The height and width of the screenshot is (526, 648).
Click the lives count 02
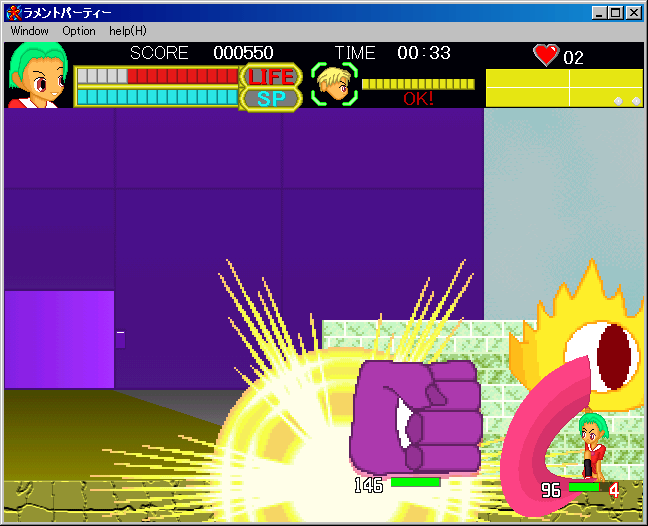point(573,58)
